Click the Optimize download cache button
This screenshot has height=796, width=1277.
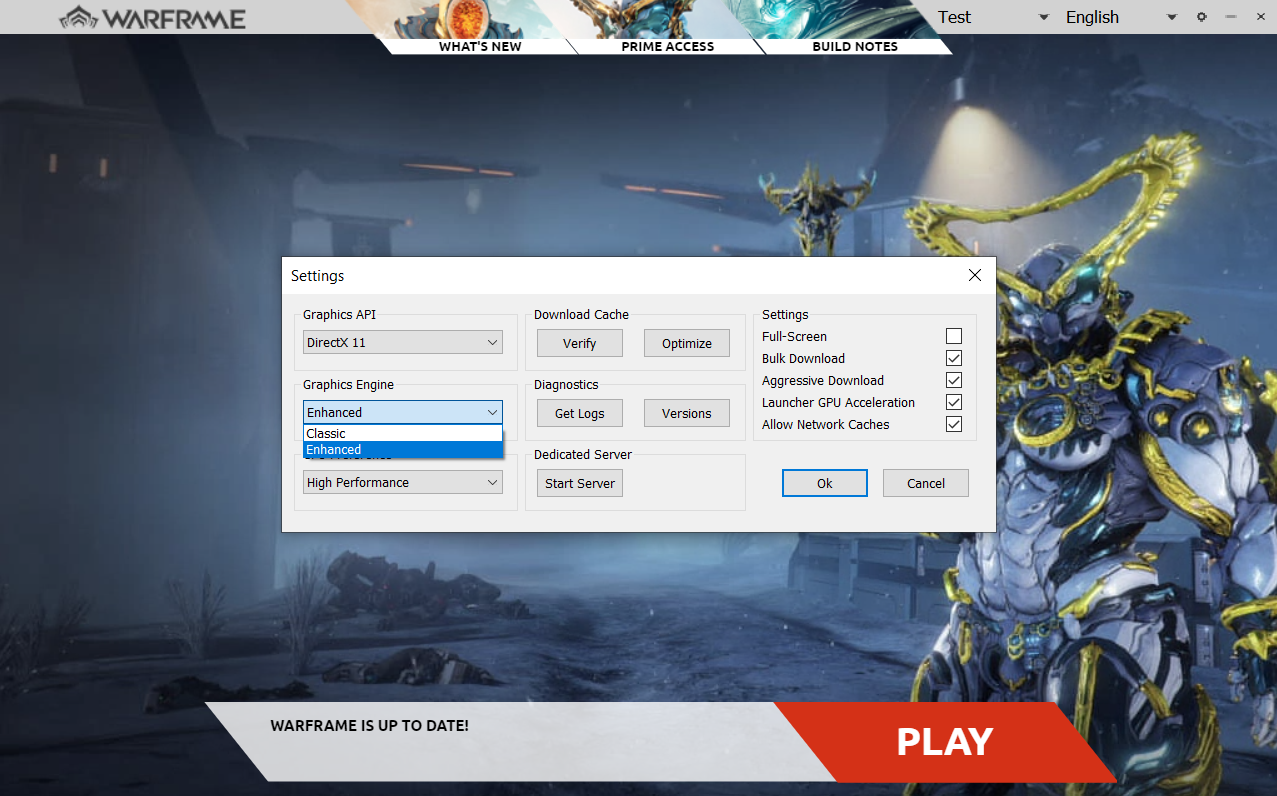point(687,343)
